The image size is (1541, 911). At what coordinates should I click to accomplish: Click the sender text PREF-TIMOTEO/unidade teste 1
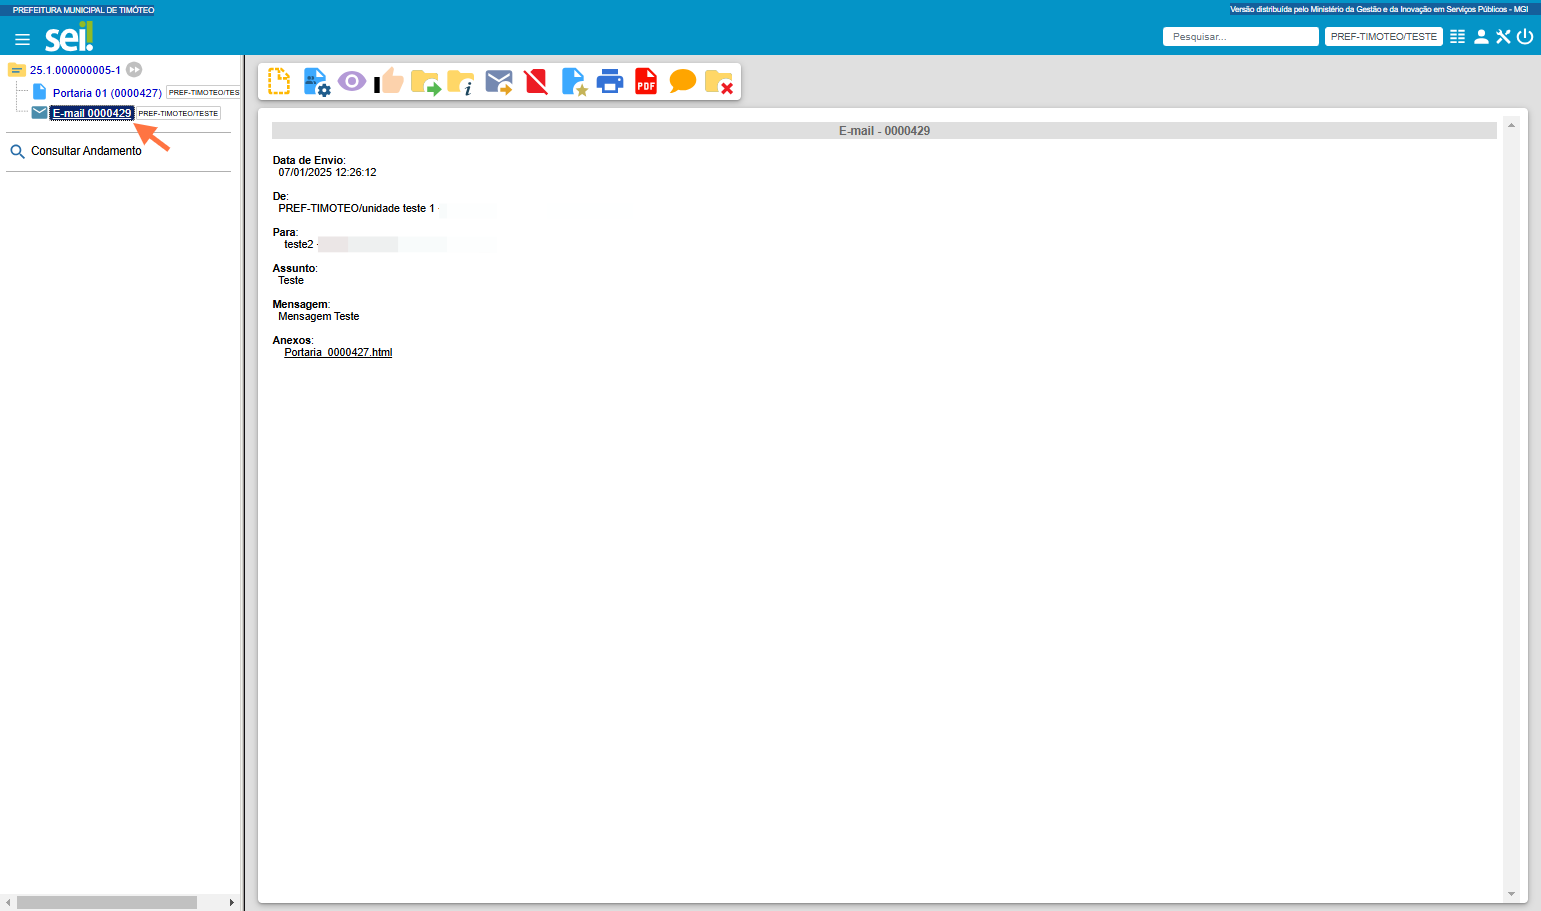tap(356, 208)
